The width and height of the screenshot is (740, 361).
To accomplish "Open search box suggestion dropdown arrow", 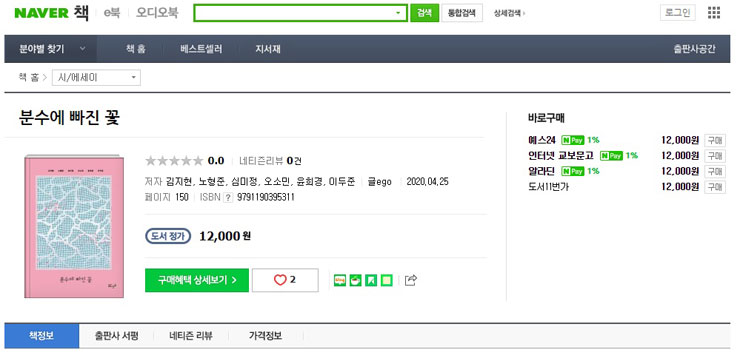I will [x=398, y=13].
